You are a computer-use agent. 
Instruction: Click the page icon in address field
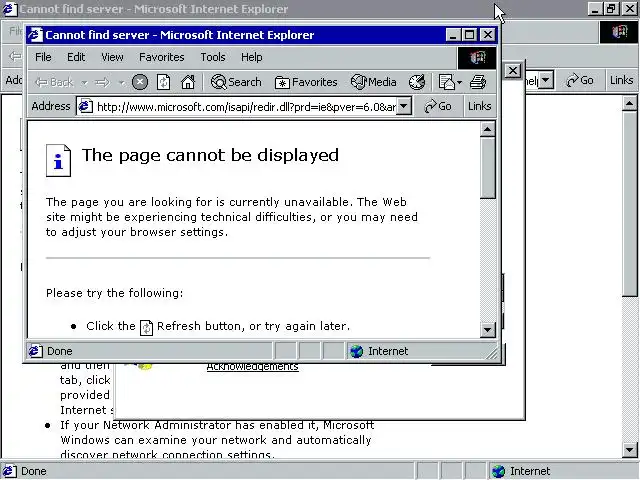[85, 107]
